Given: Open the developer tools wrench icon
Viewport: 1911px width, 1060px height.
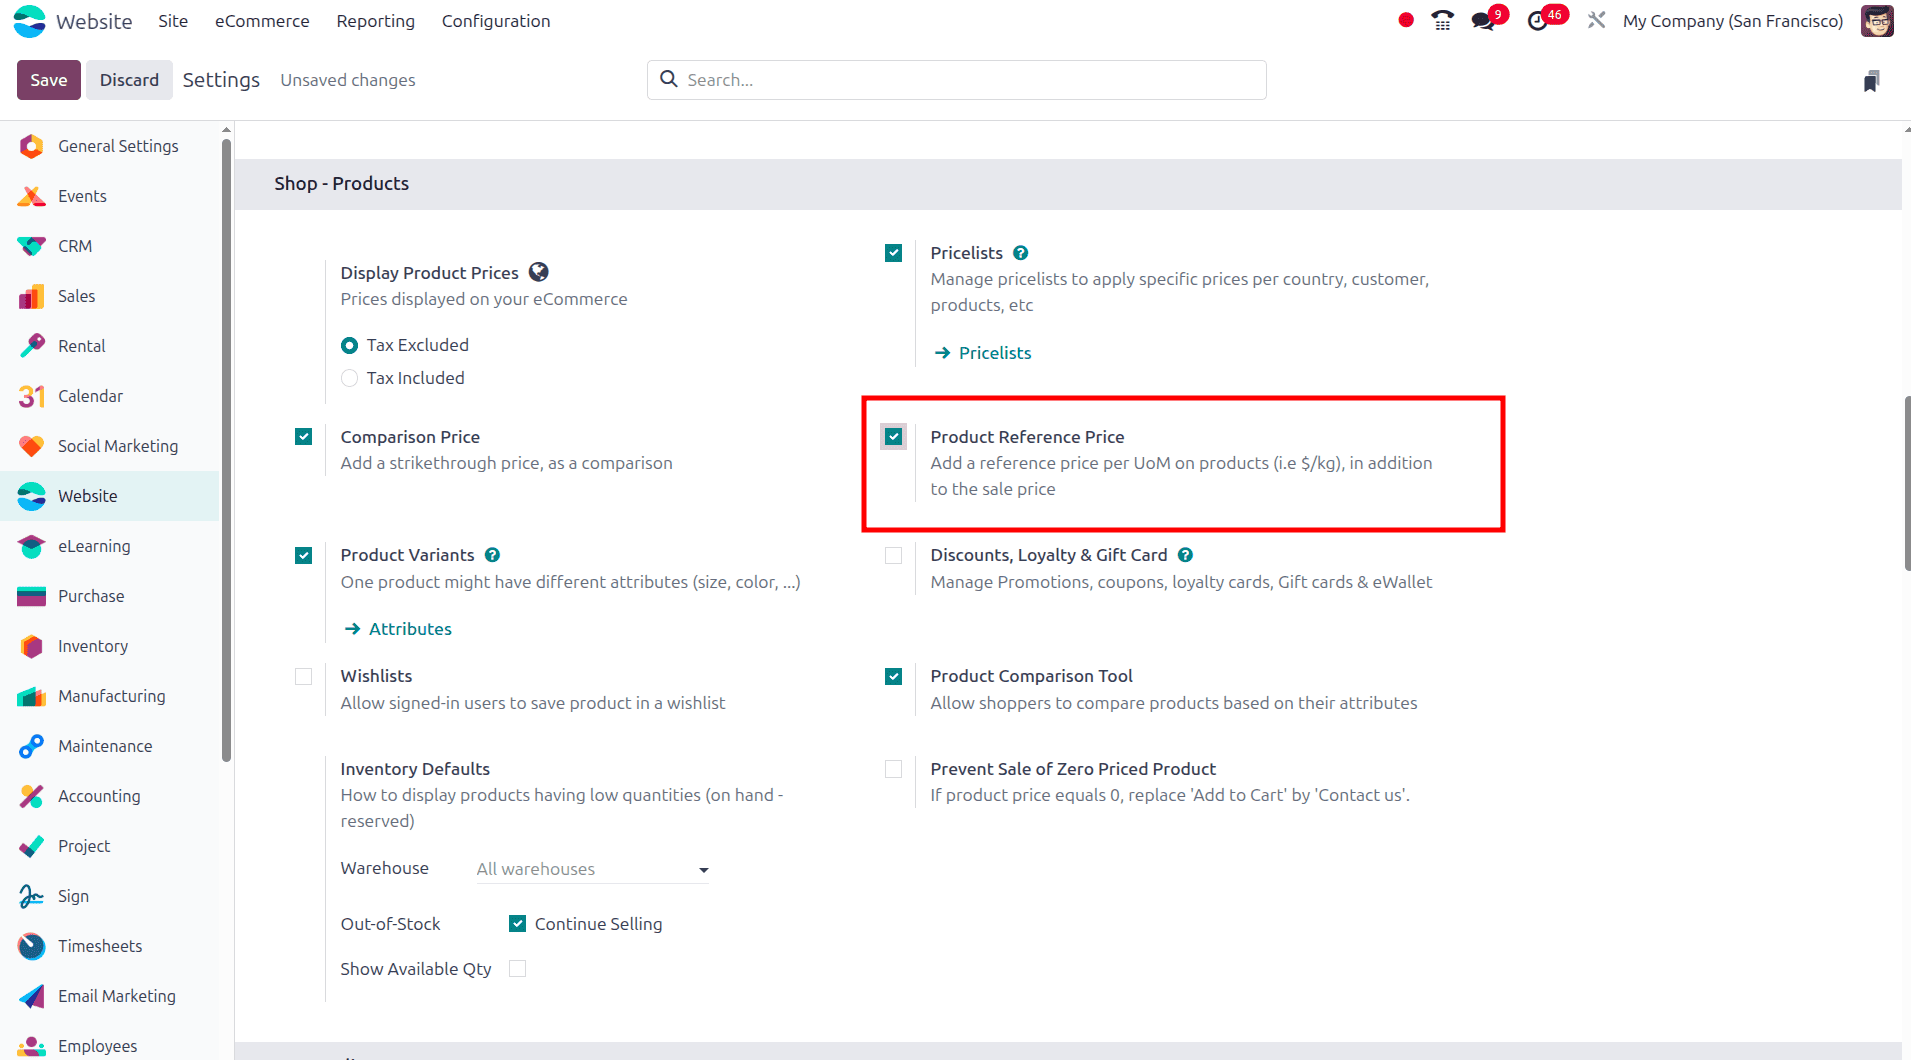Looking at the screenshot, I should click(x=1596, y=20).
